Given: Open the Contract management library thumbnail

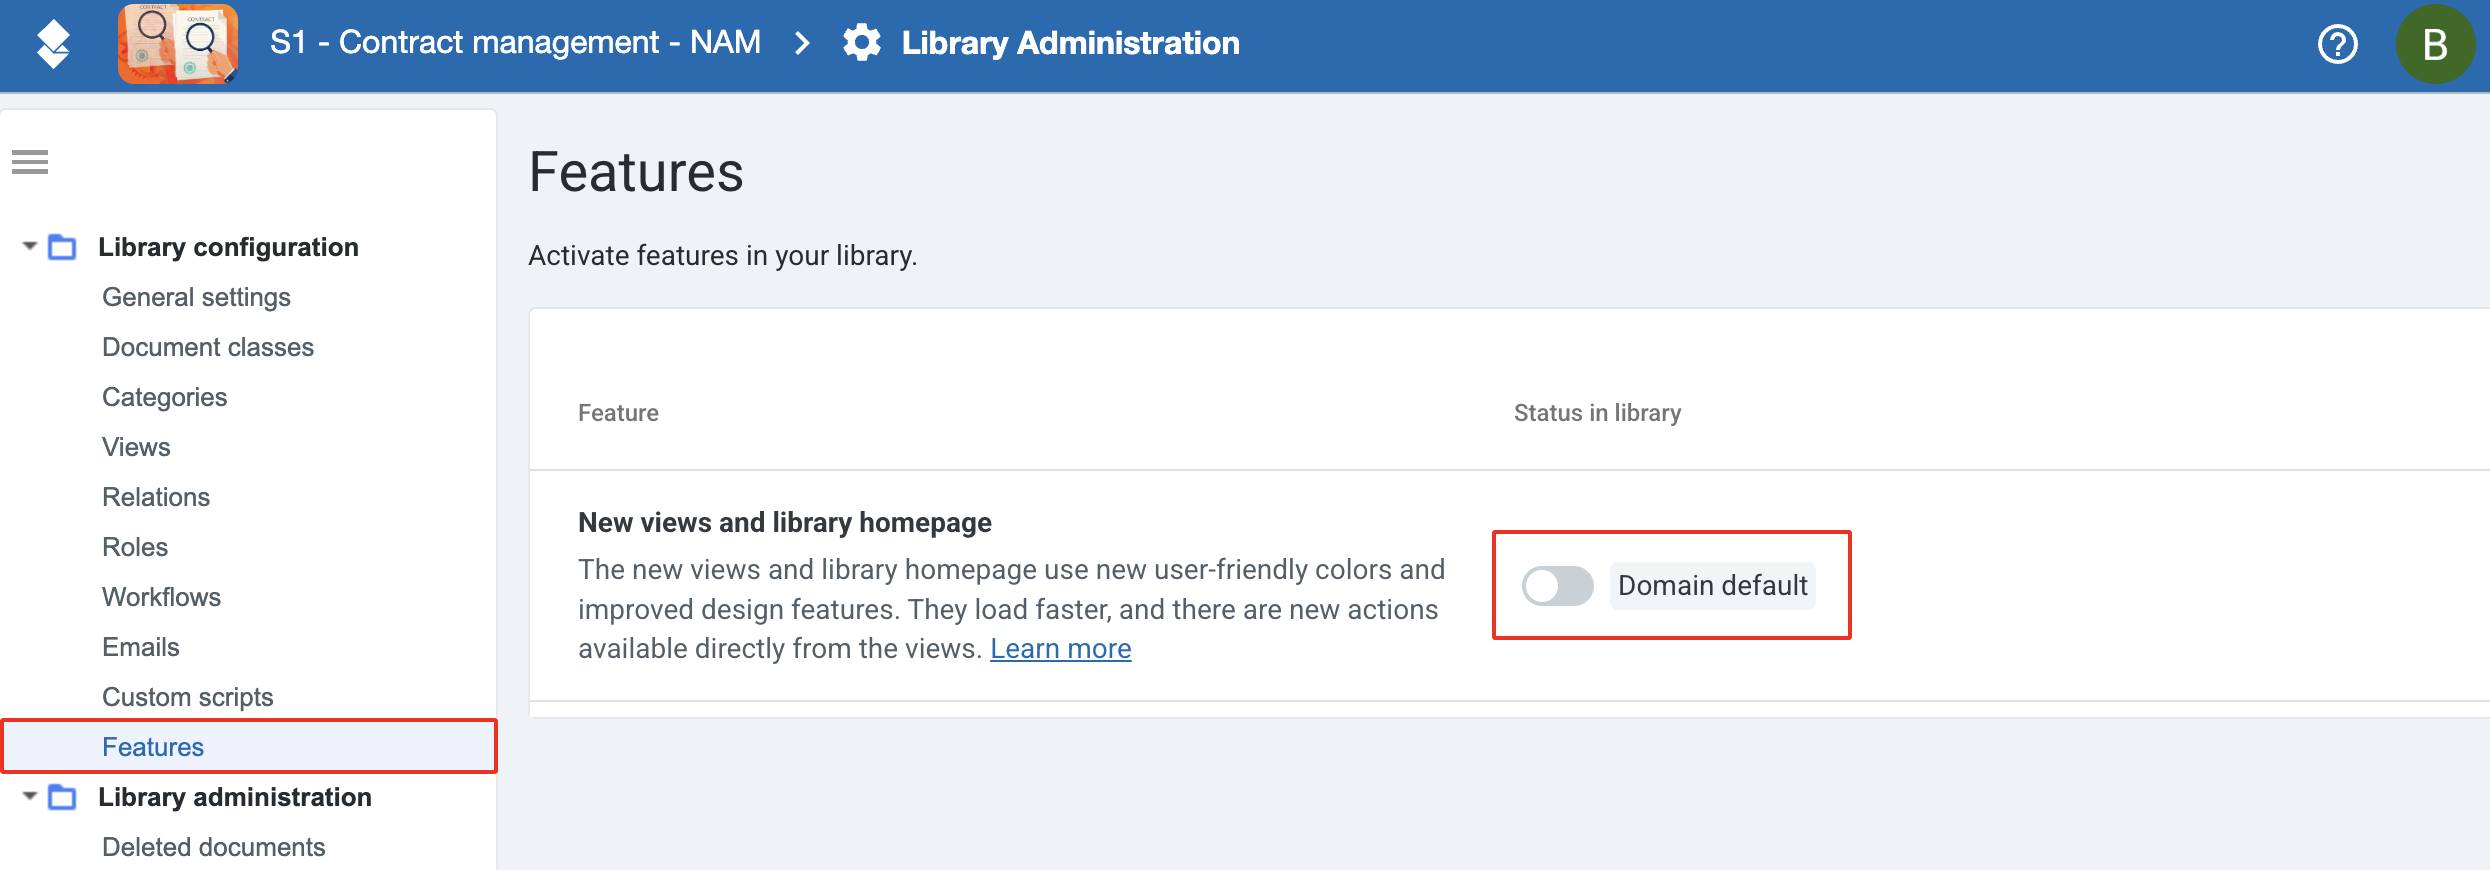Looking at the screenshot, I should pyautogui.click(x=178, y=43).
